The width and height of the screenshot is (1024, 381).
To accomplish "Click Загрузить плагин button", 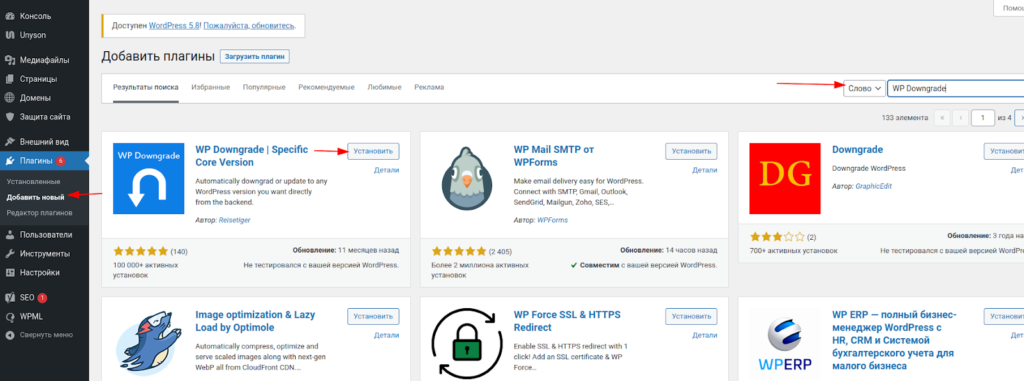I will point(255,57).
